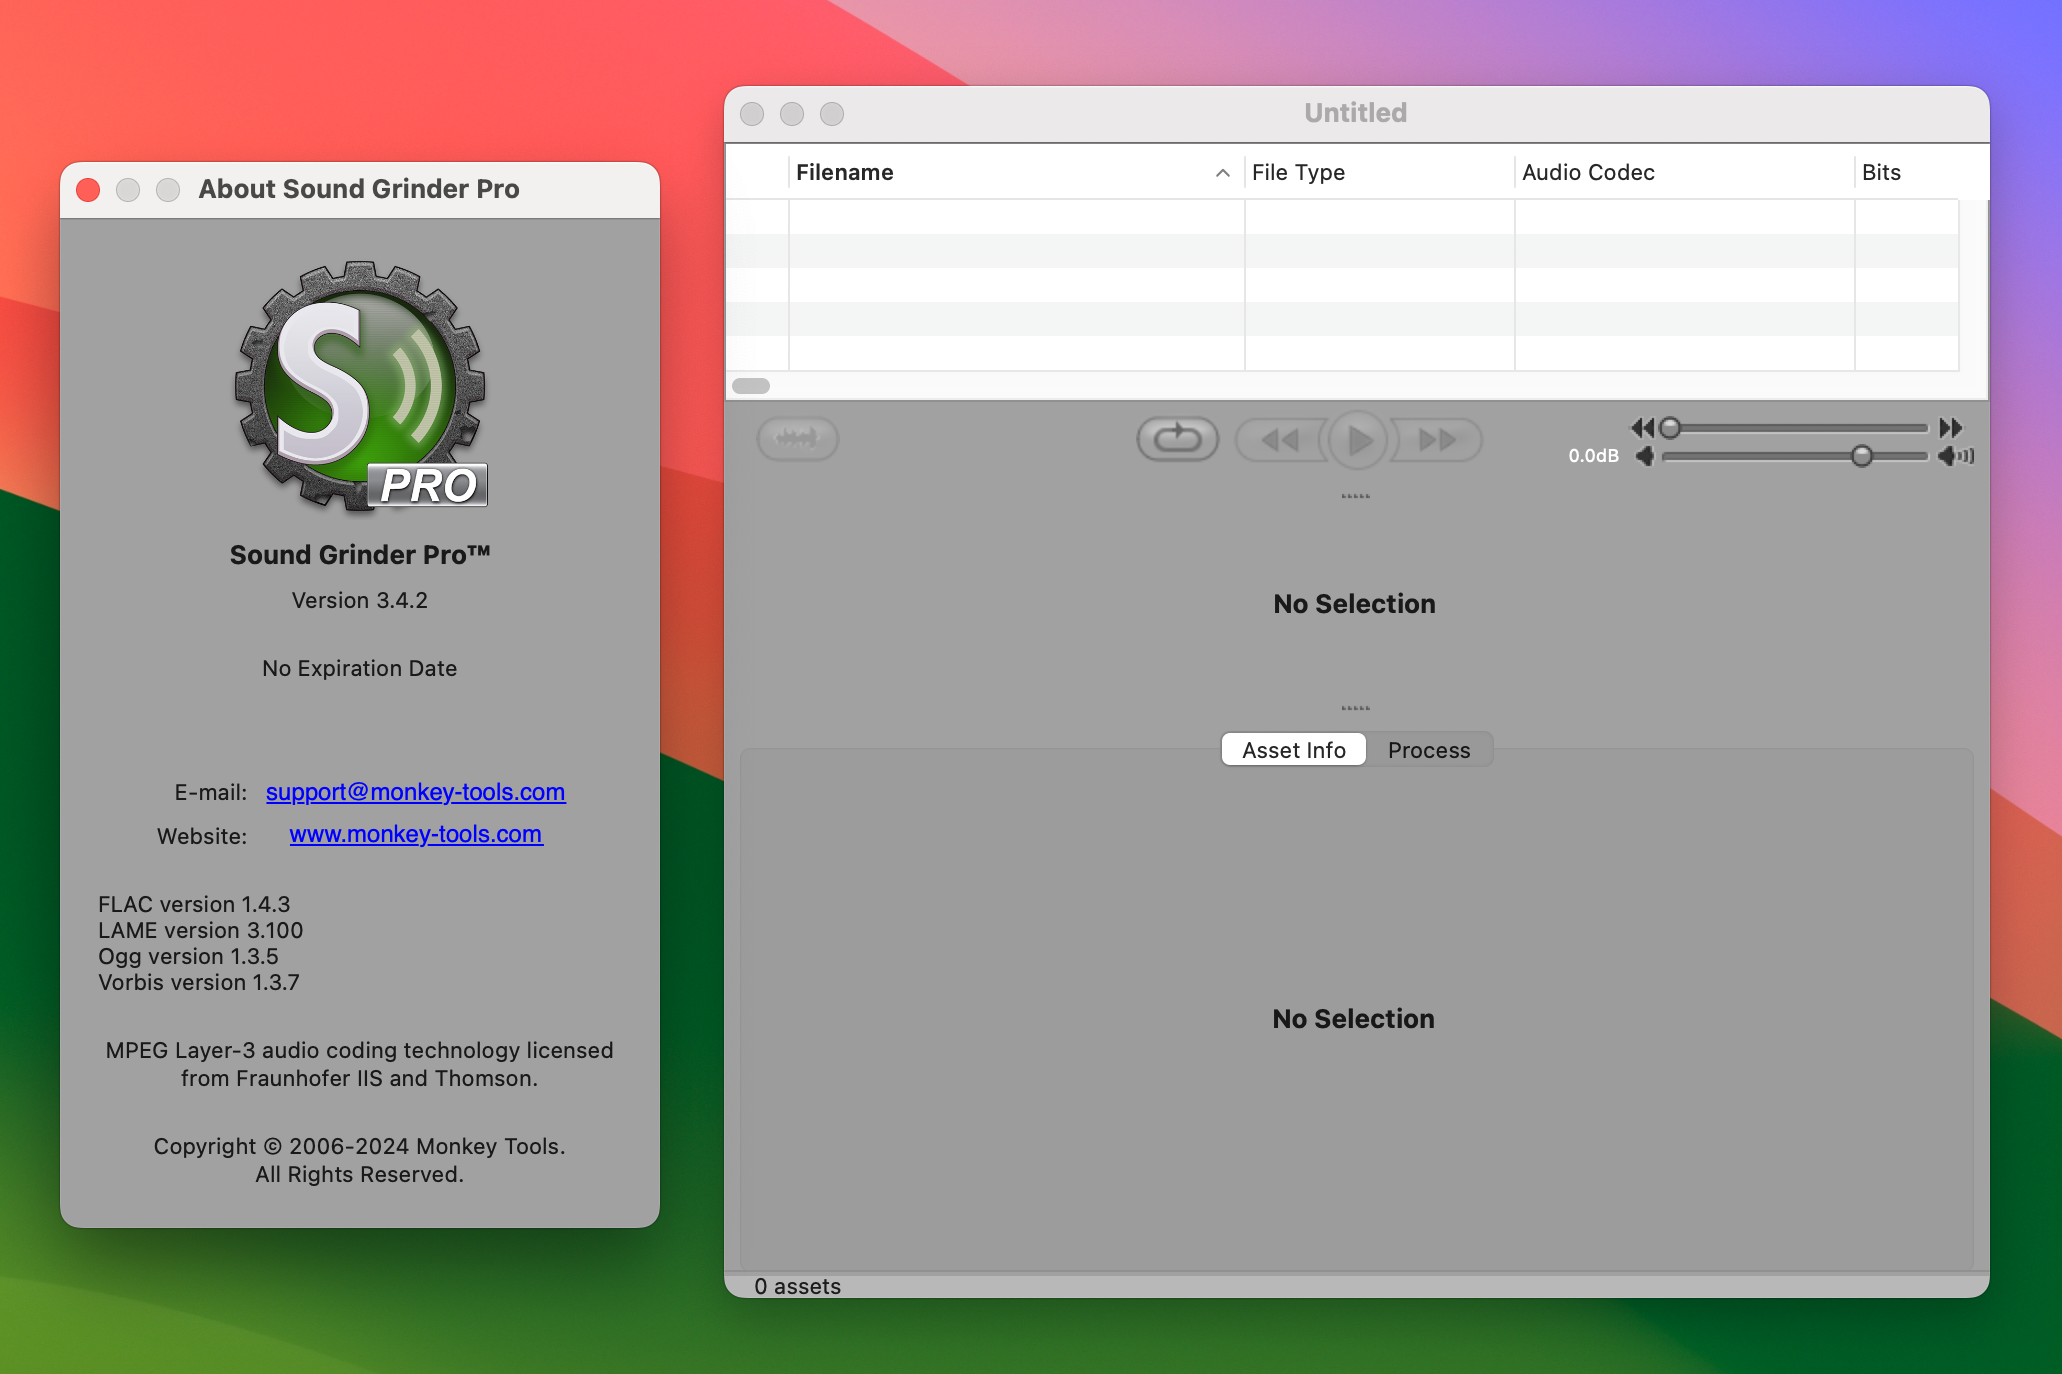This screenshot has height=1374, width=2062.
Task: Click the rewind button
Action: point(1280,440)
